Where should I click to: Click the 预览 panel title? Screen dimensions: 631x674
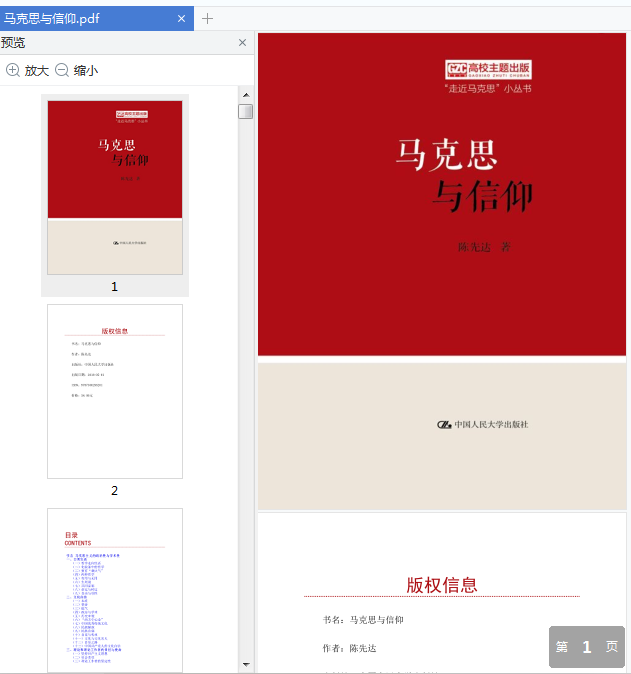tap(13, 43)
